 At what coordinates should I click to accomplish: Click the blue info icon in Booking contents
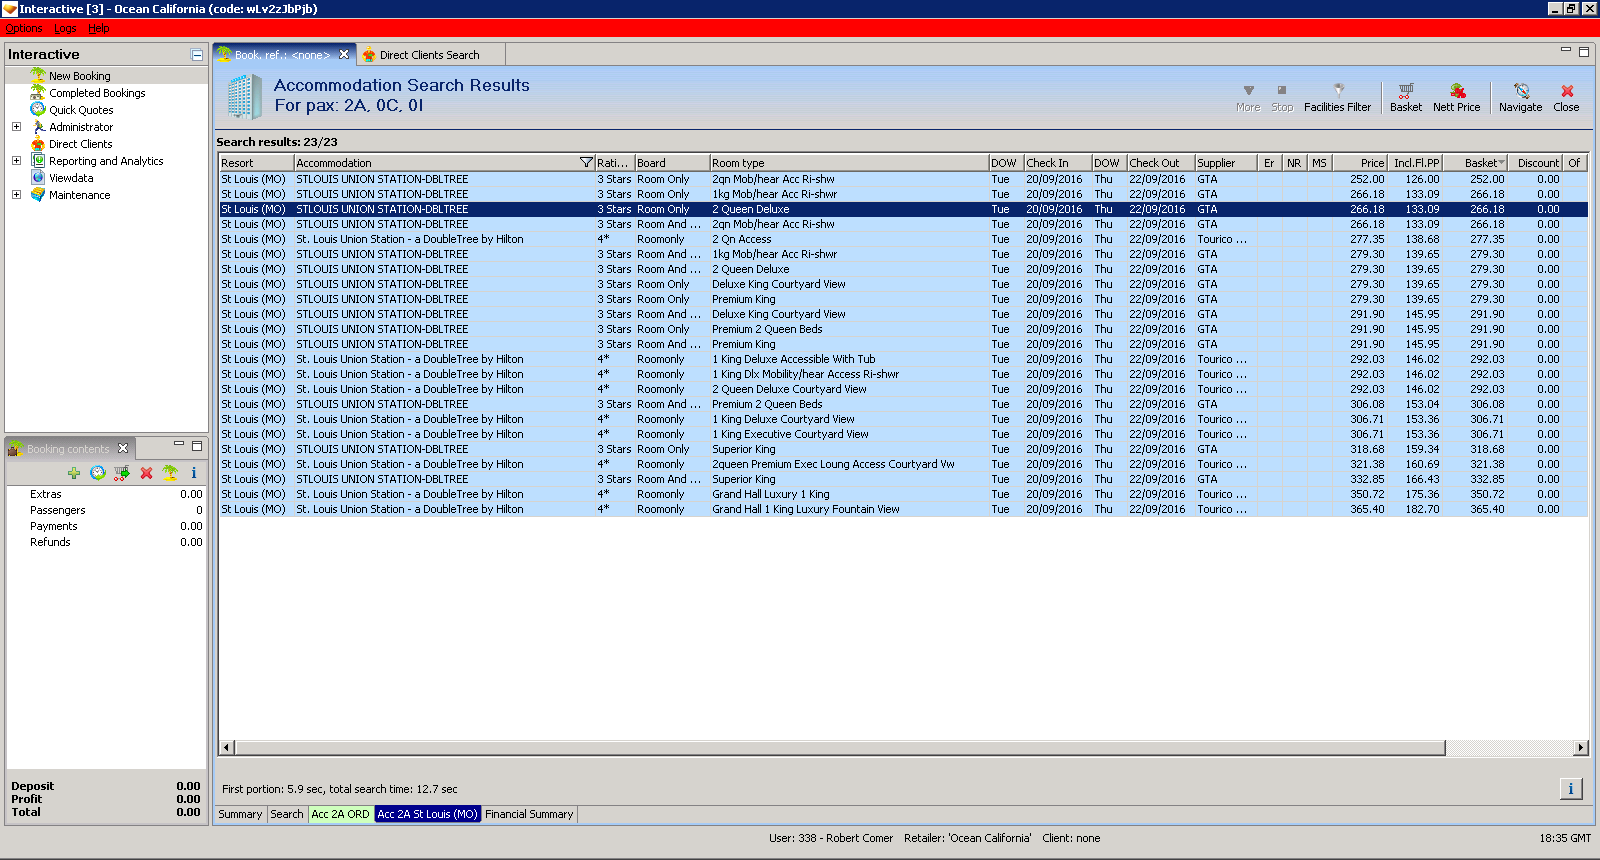[x=194, y=473]
